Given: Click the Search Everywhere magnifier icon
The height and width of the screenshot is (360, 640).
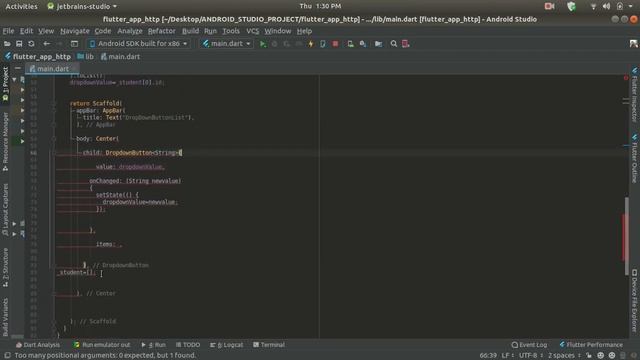Looking at the screenshot, I should tap(393, 44).
